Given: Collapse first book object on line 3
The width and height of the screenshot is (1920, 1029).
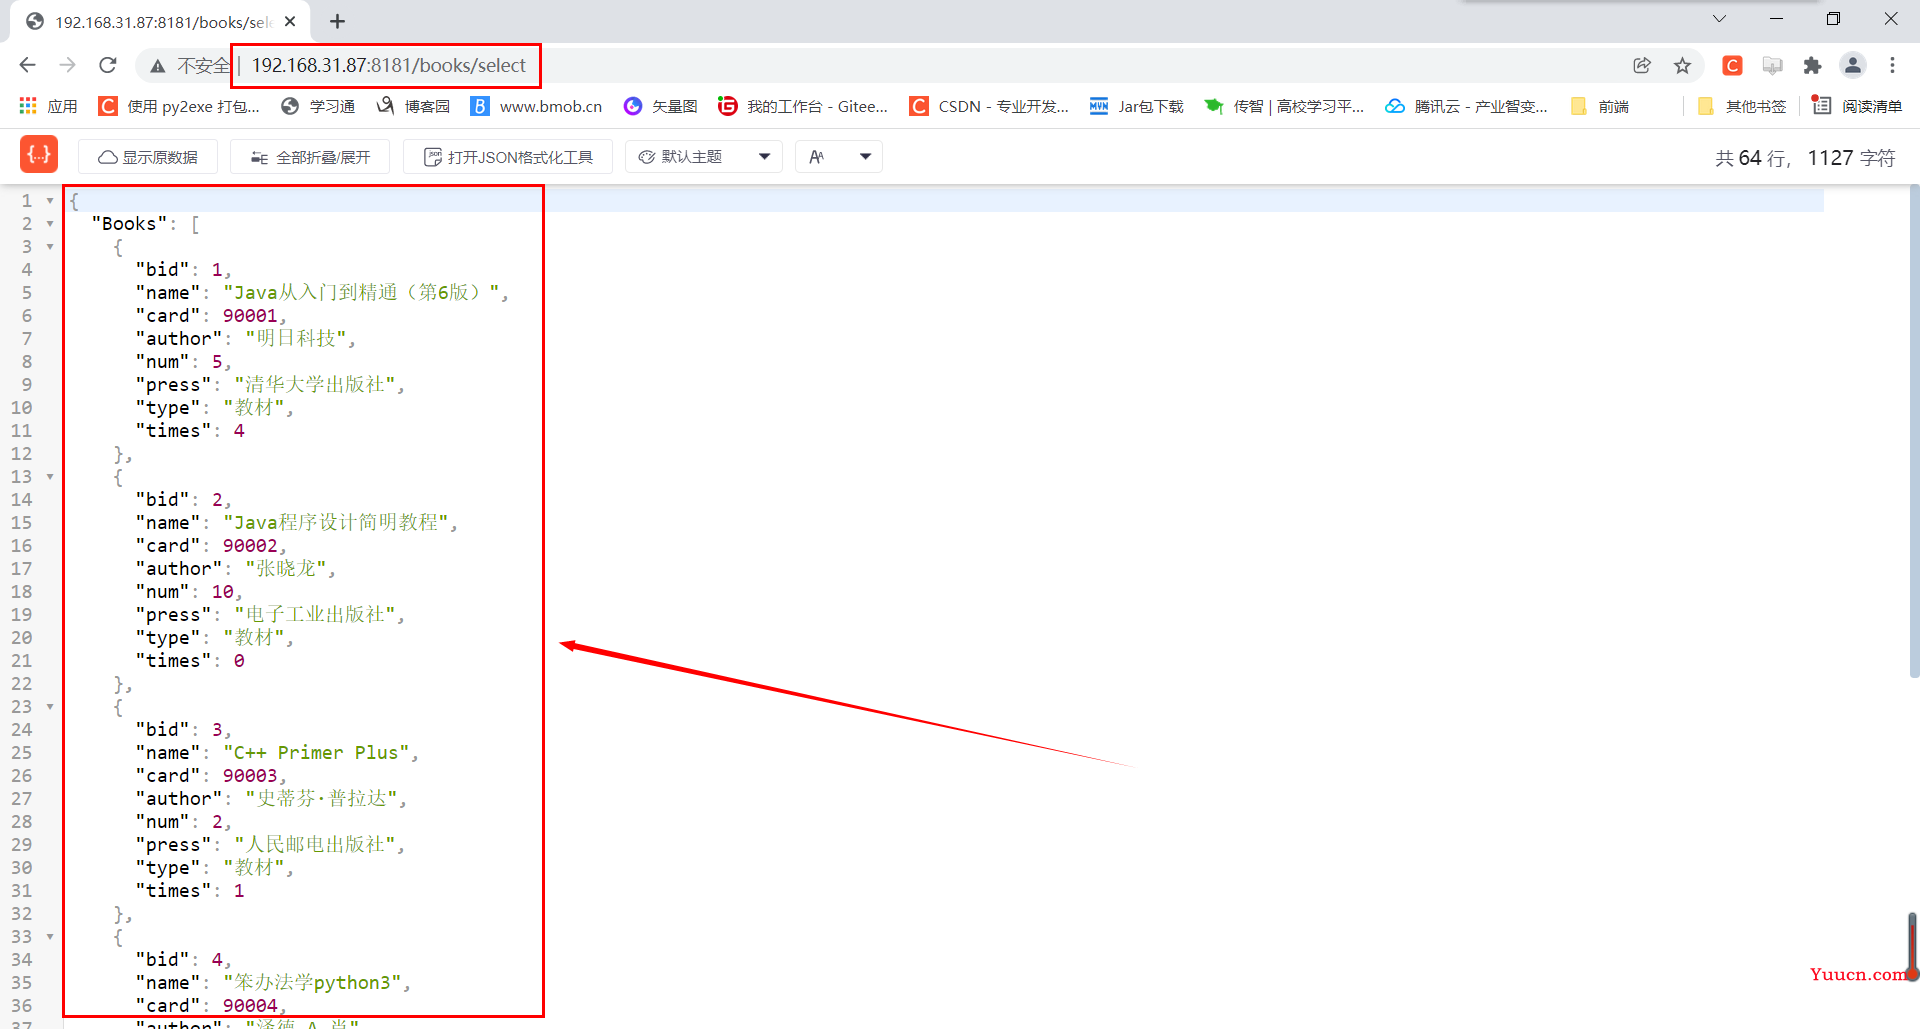Looking at the screenshot, I should (50, 247).
